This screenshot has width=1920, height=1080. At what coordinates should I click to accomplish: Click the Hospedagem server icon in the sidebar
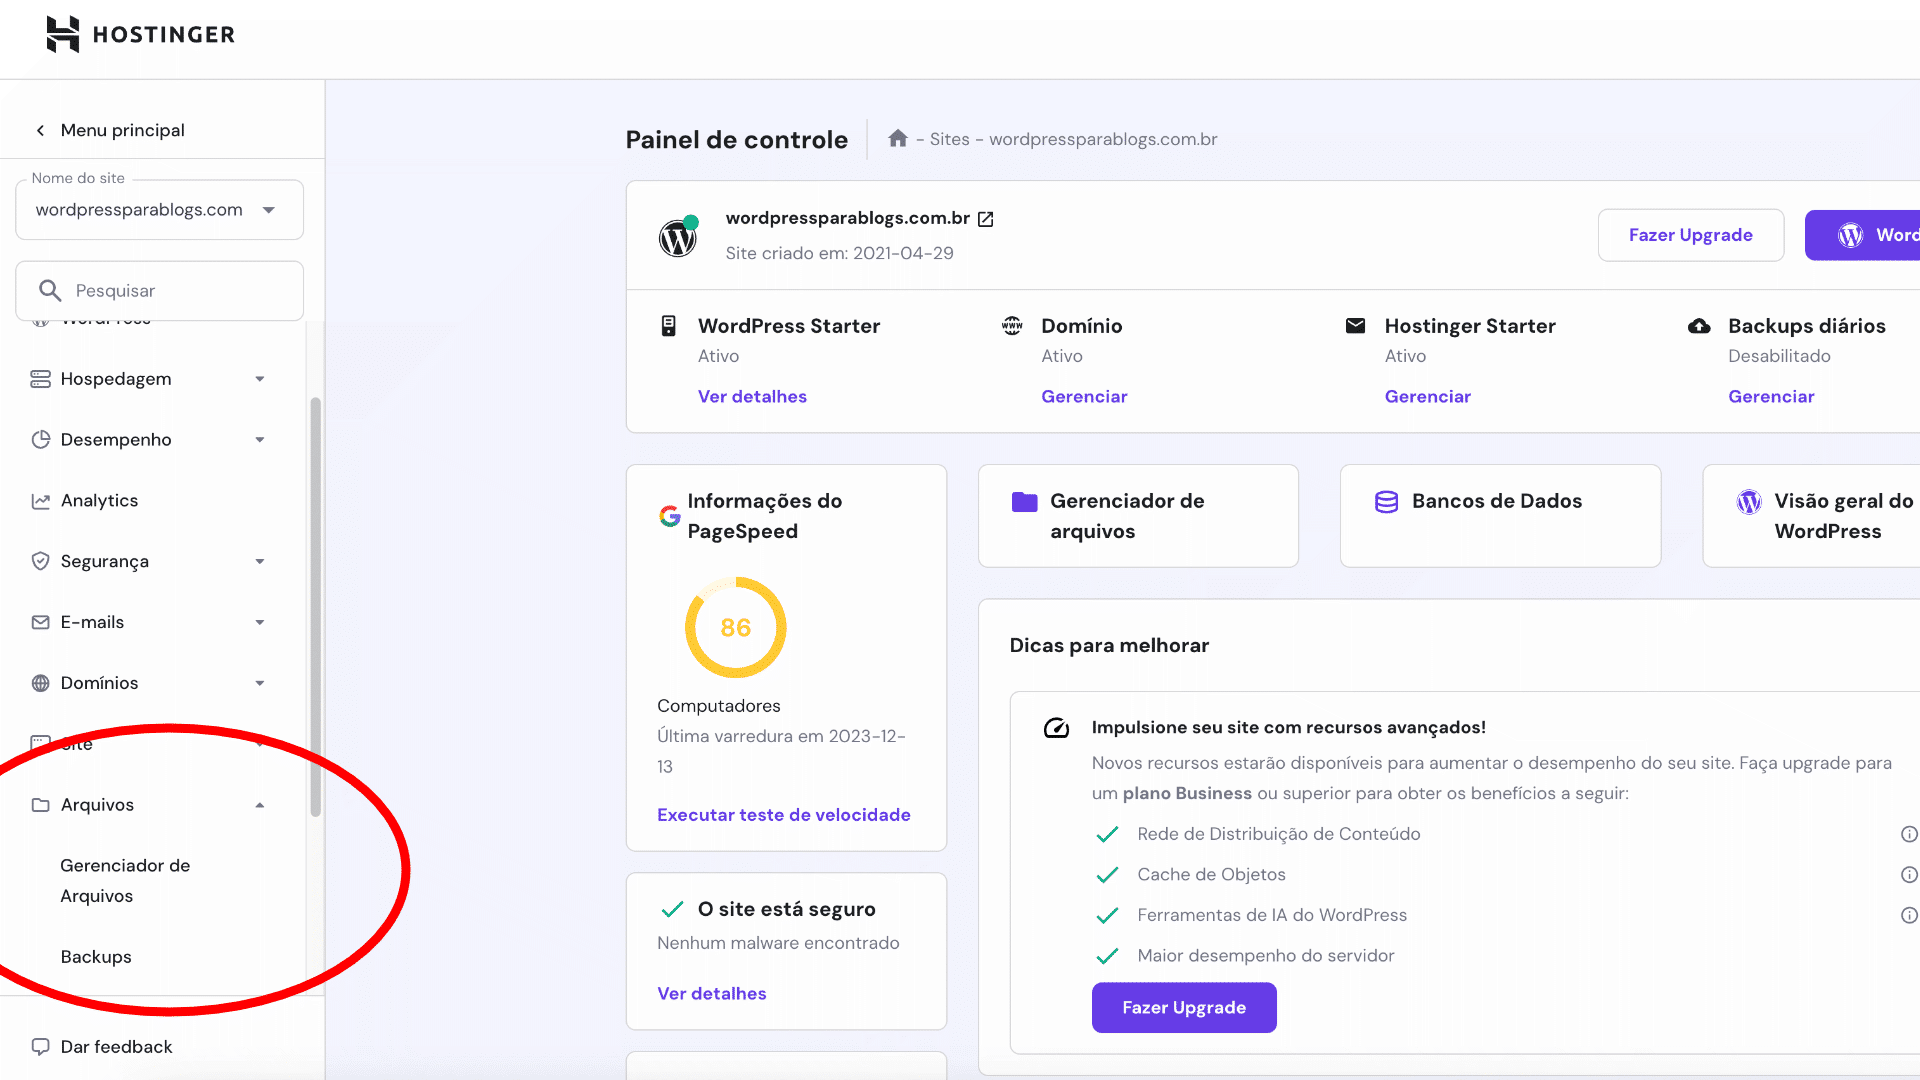tap(40, 379)
